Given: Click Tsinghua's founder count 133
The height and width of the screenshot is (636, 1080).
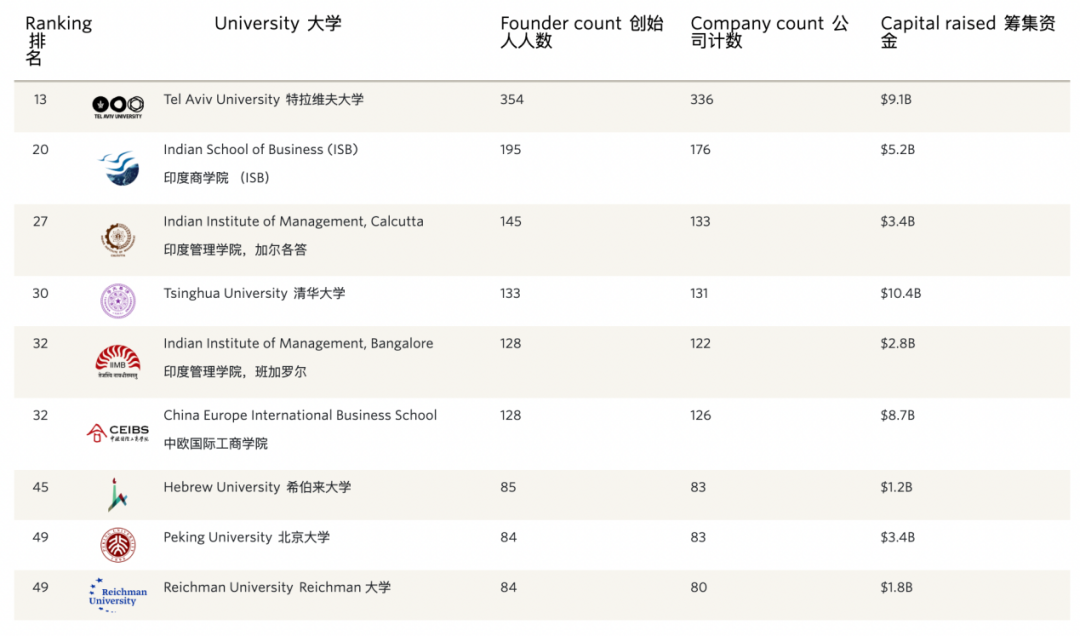Looking at the screenshot, I should pyautogui.click(x=510, y=293).
